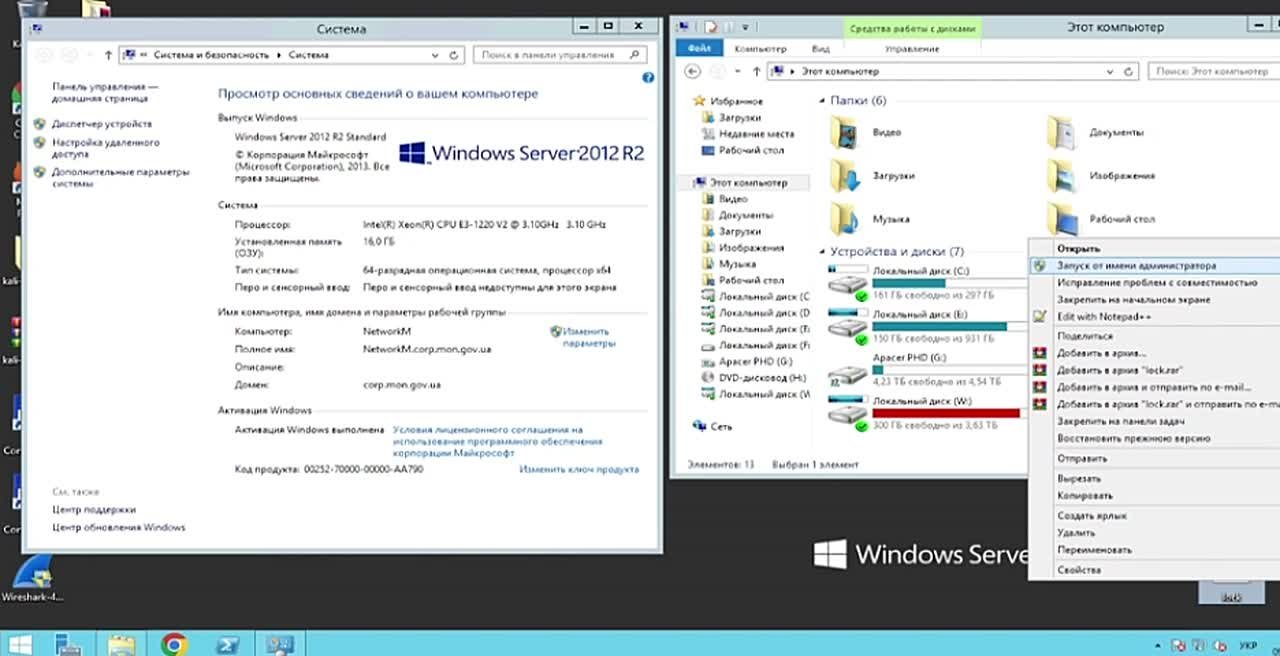Open the Изображения folder in Папки
This screenshot has width=1280, height=656.
point(1061,175)
